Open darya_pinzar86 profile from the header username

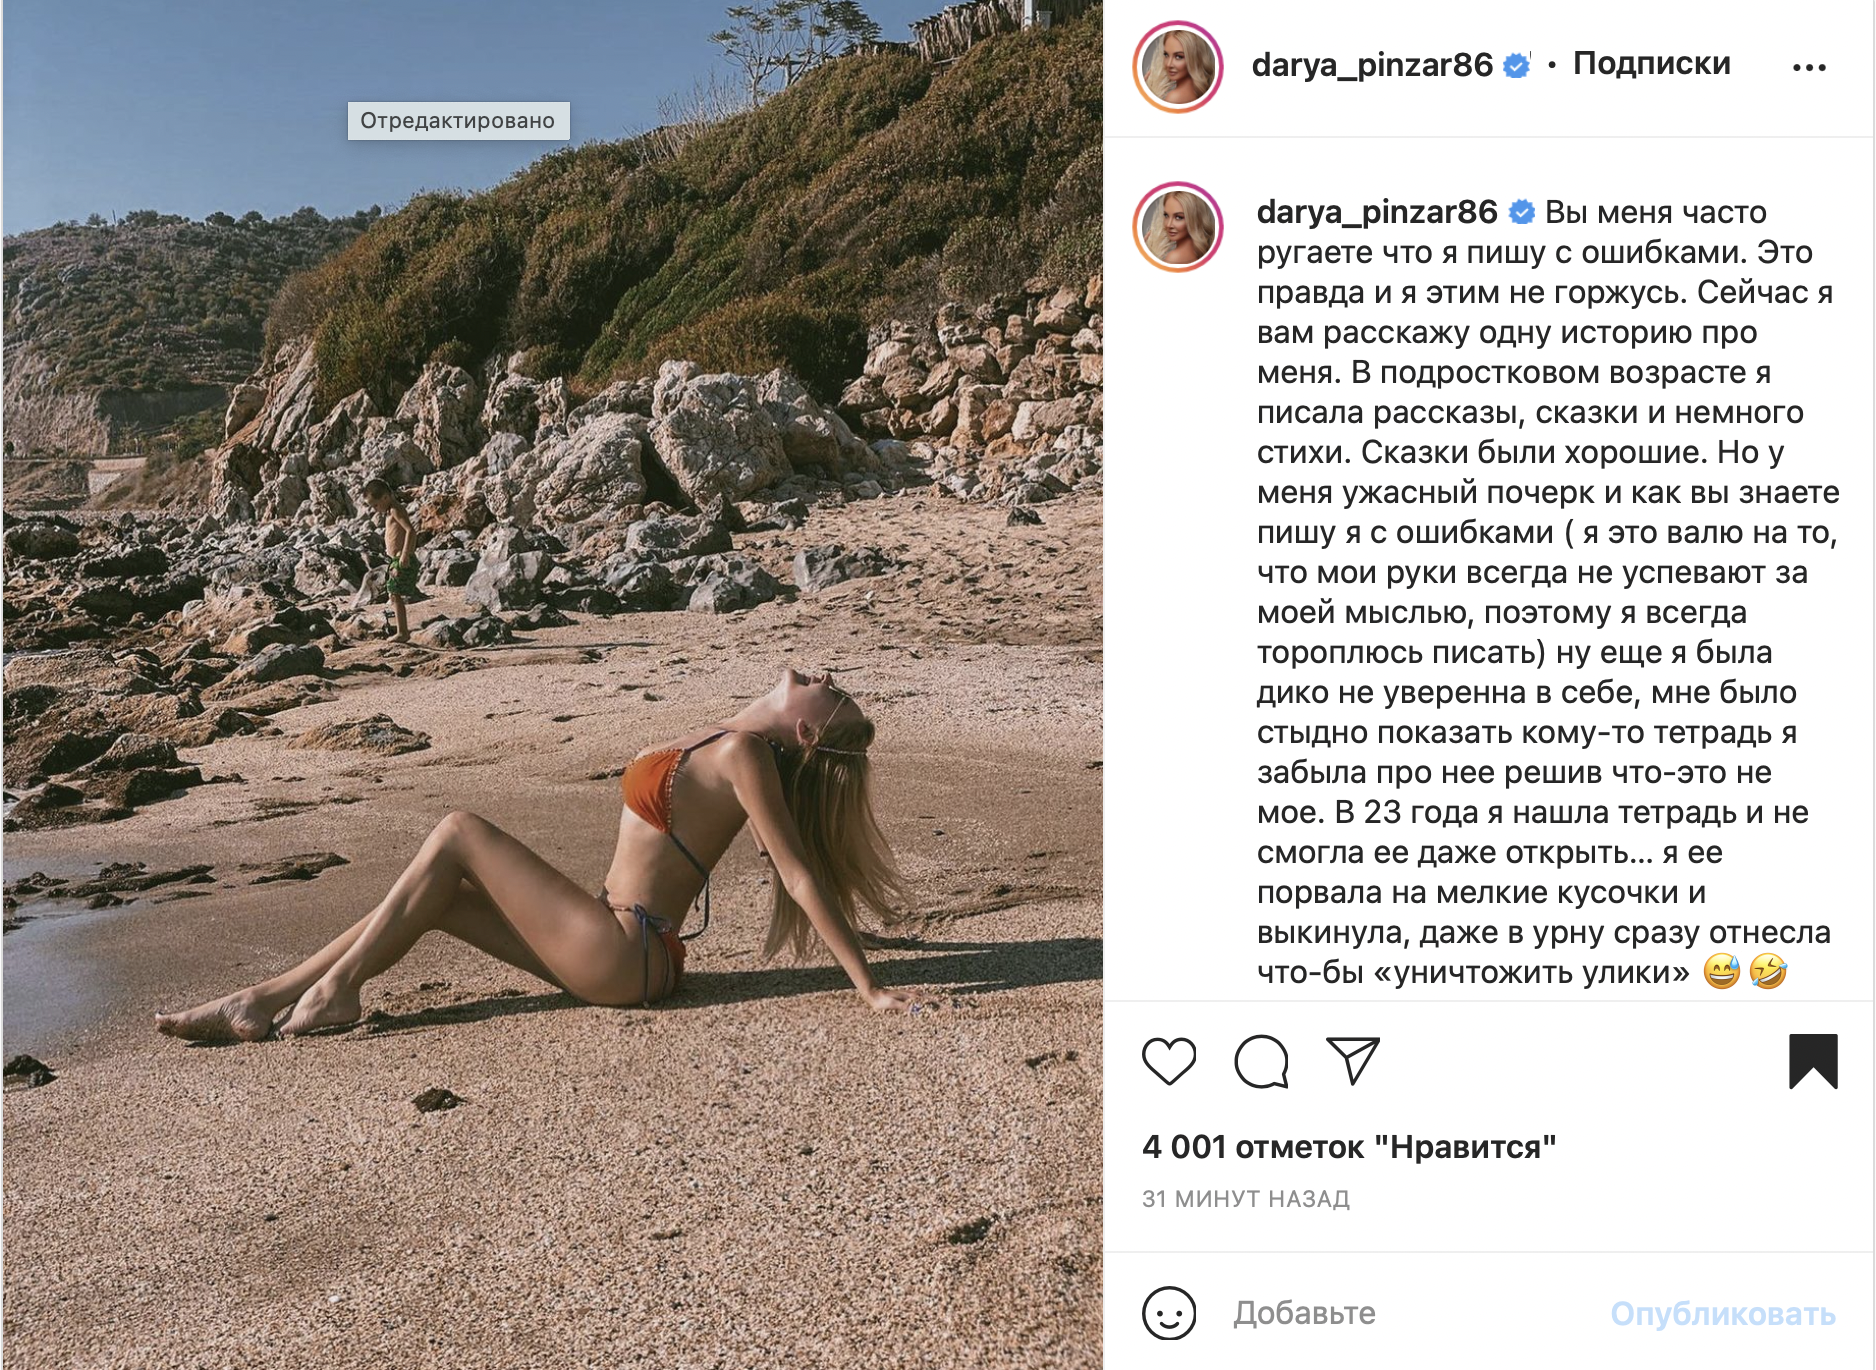[x=1371, y=66]
